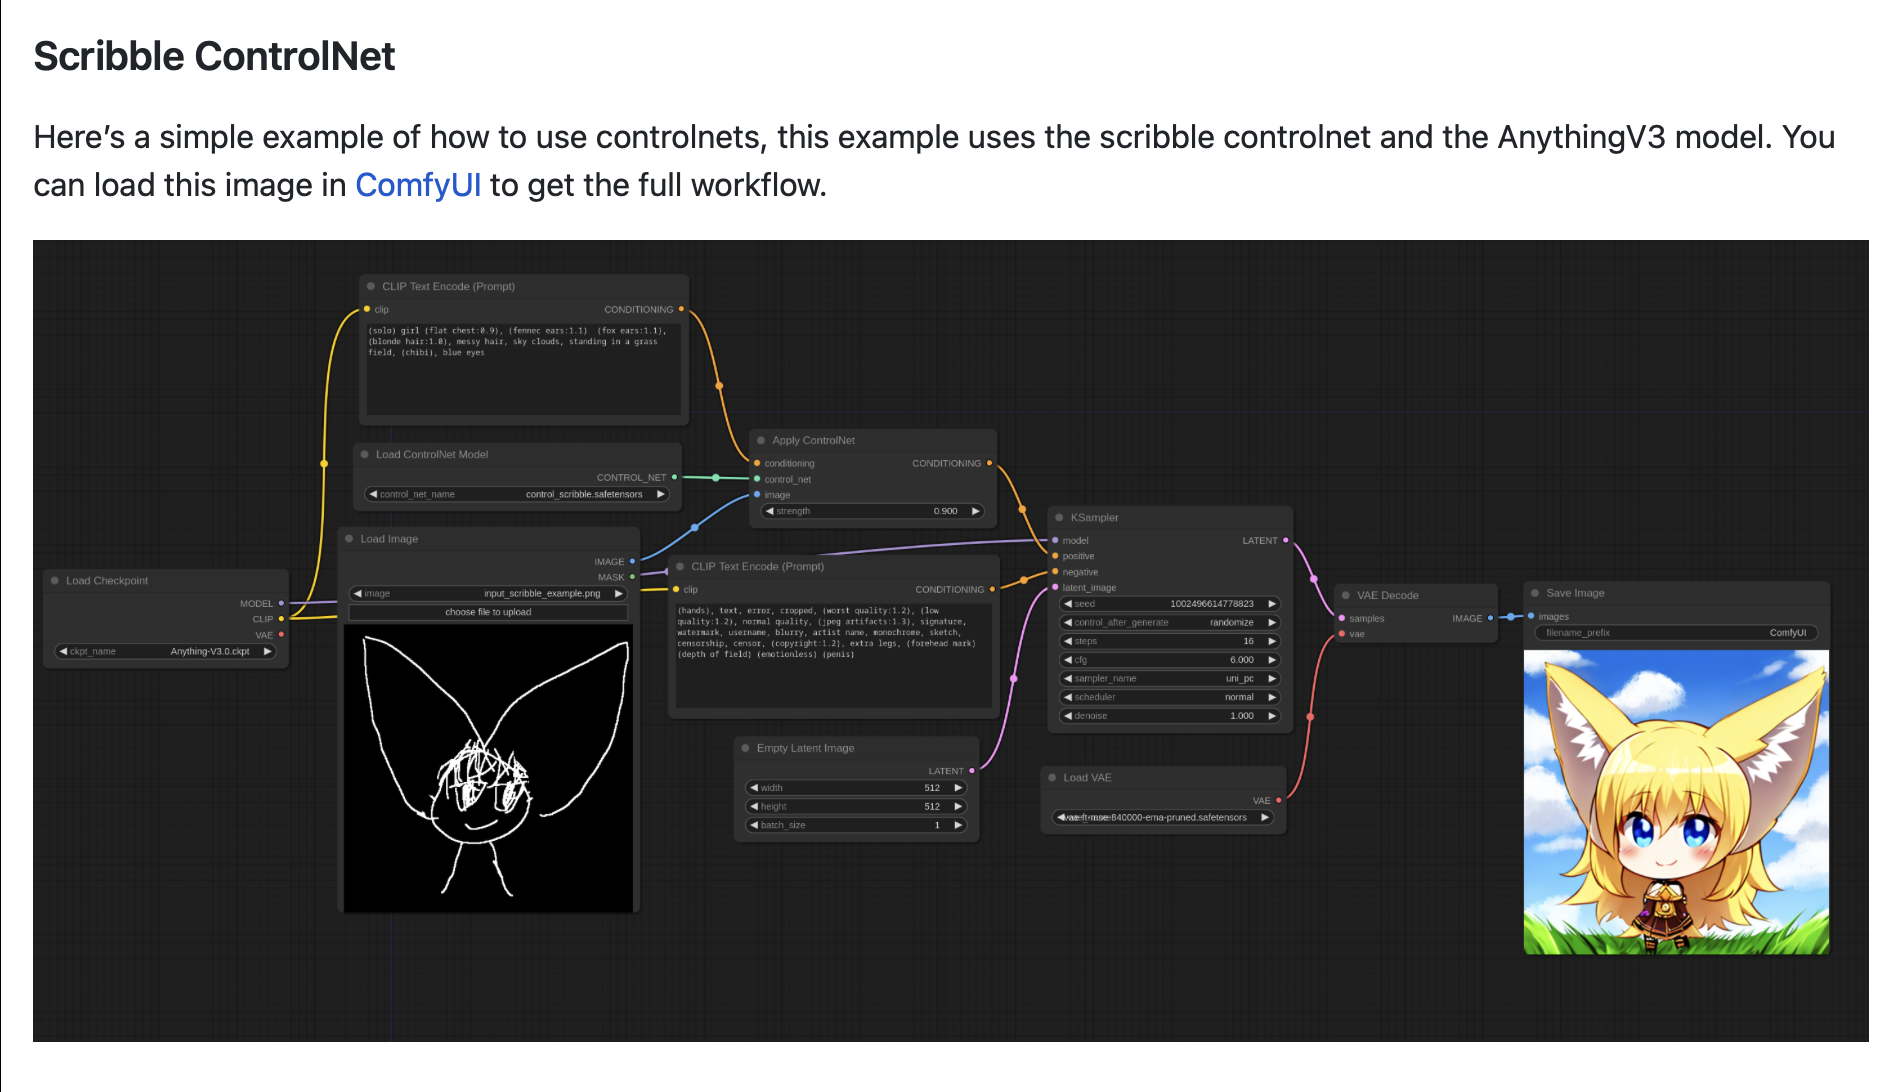Screen dimensions: 1901x1092
Task: Collapse the Save Image node via its title circle
Action: point(1533,592)
